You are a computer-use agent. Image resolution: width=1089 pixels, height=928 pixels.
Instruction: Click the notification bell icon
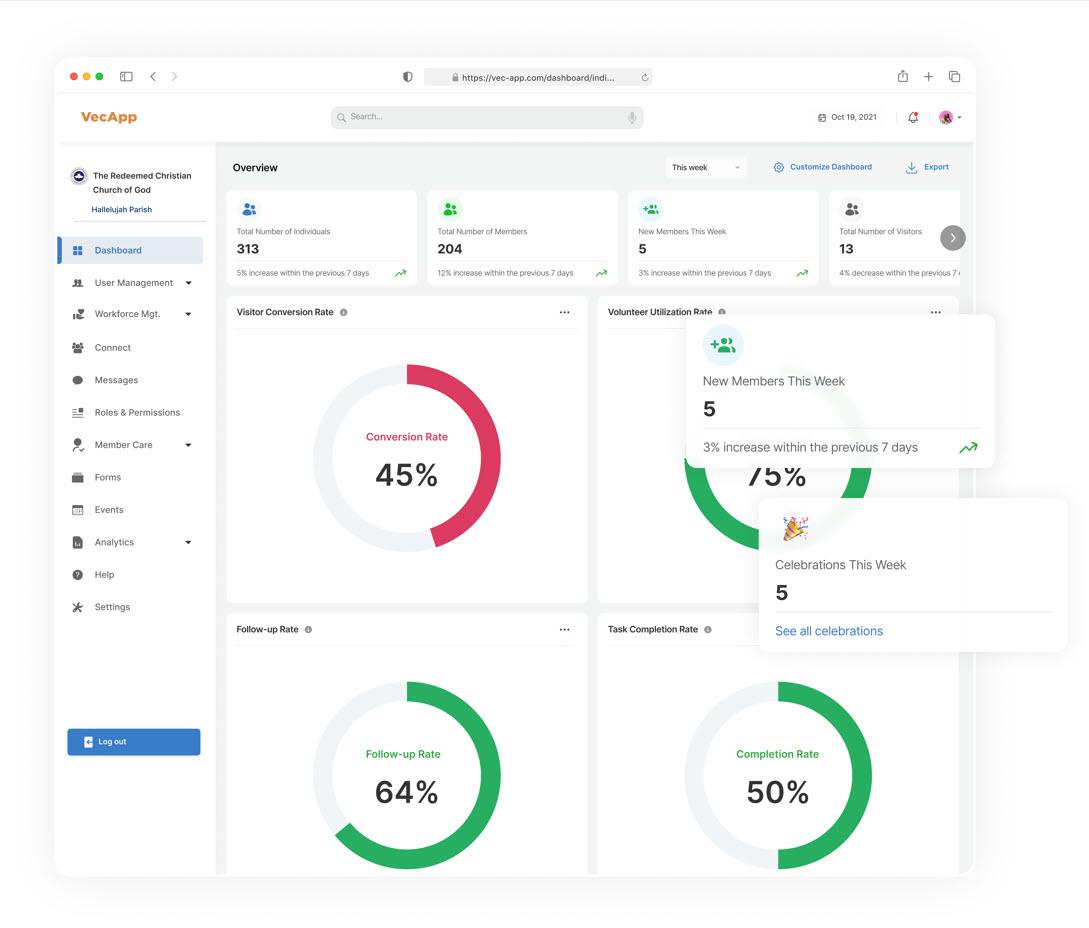coord(913,117)
